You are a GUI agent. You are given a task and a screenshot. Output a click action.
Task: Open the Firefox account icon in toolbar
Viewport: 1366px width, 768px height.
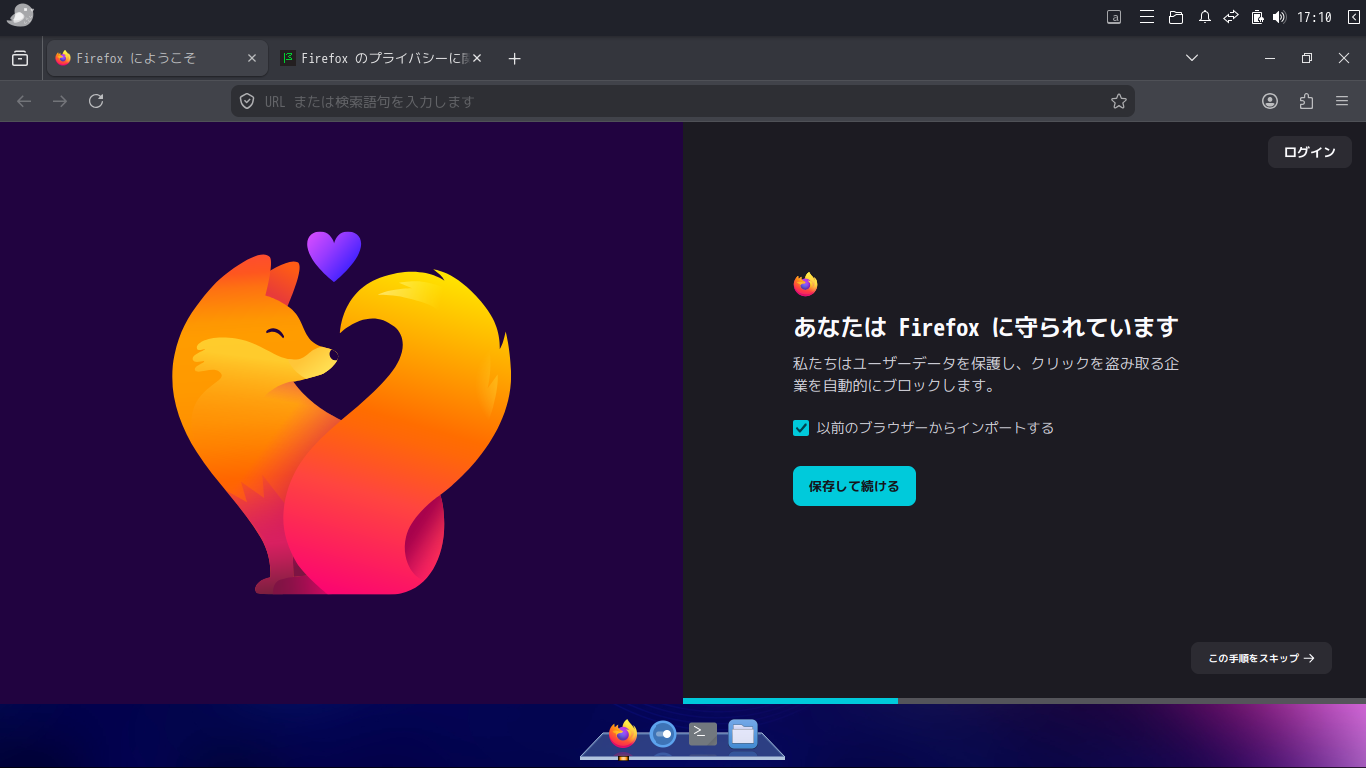[x=1270, y=101]
